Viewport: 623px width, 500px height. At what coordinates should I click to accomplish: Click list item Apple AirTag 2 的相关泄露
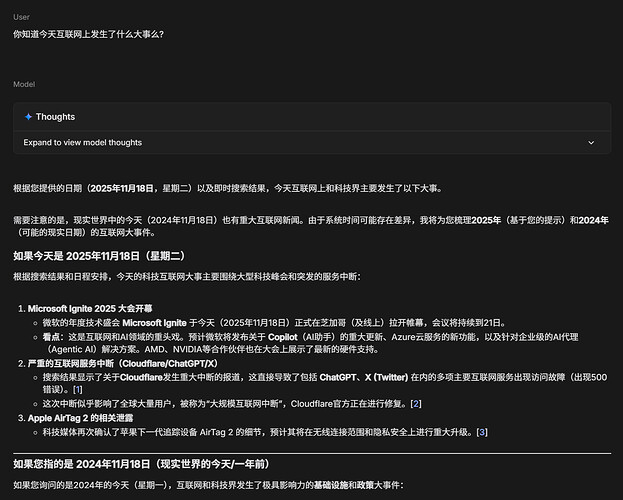(x=81, y=418)
